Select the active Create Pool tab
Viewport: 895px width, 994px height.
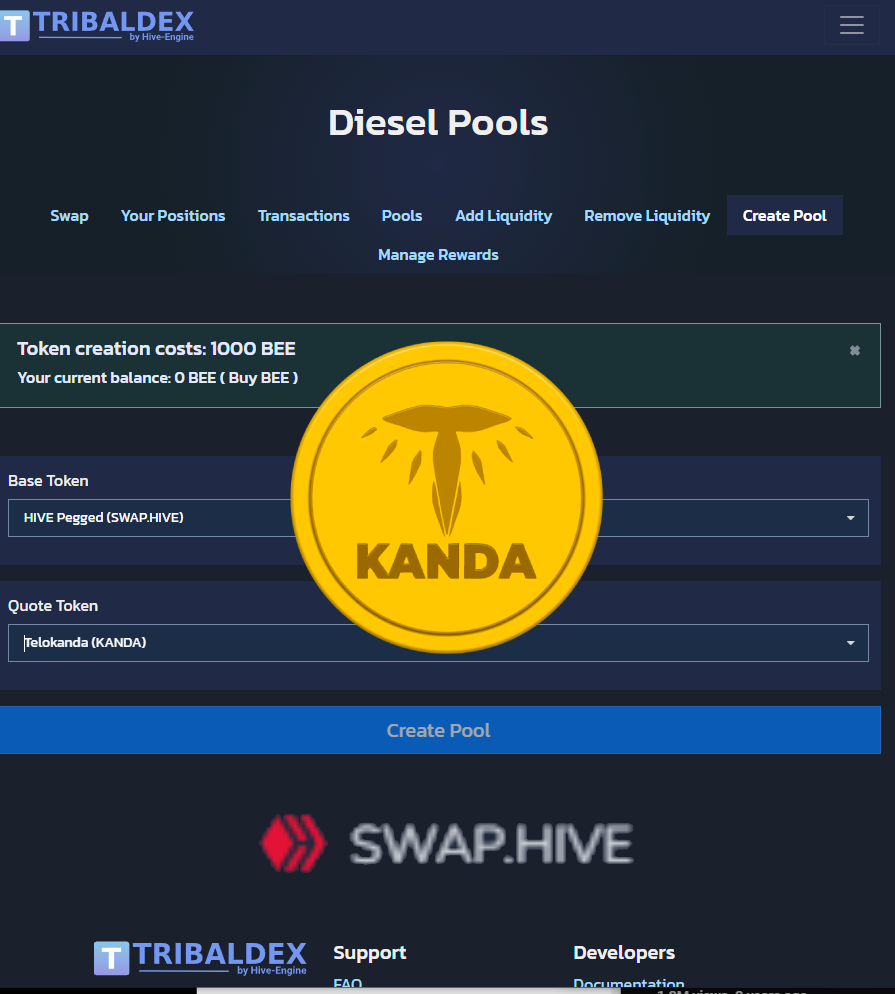(785, 216)
